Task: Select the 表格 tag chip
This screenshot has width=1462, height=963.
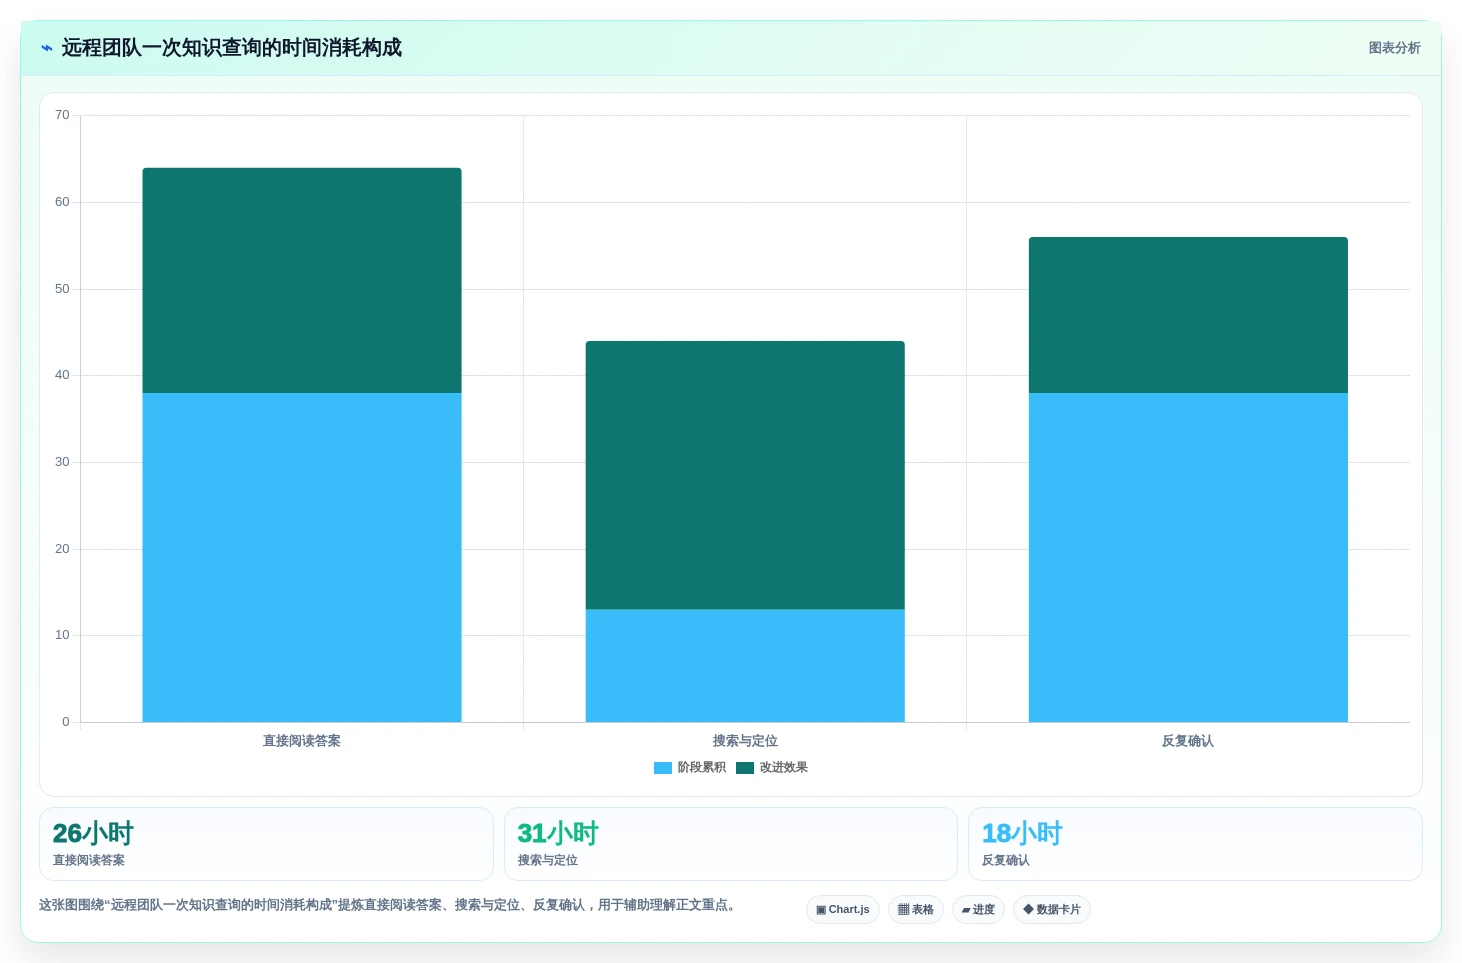Action: [x=916, y=909]
